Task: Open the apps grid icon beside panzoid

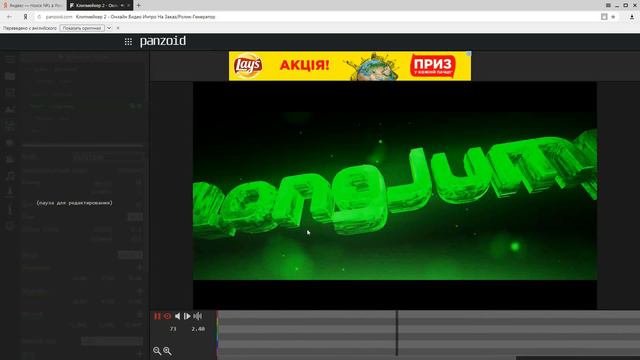Action: [x=128, y=42]
